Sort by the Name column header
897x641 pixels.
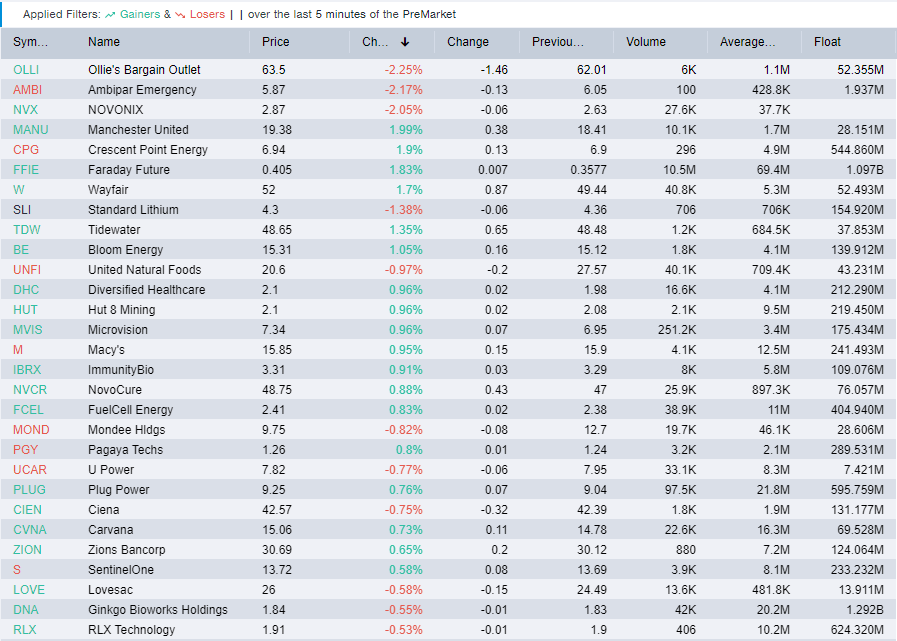[x=104, y=42]
